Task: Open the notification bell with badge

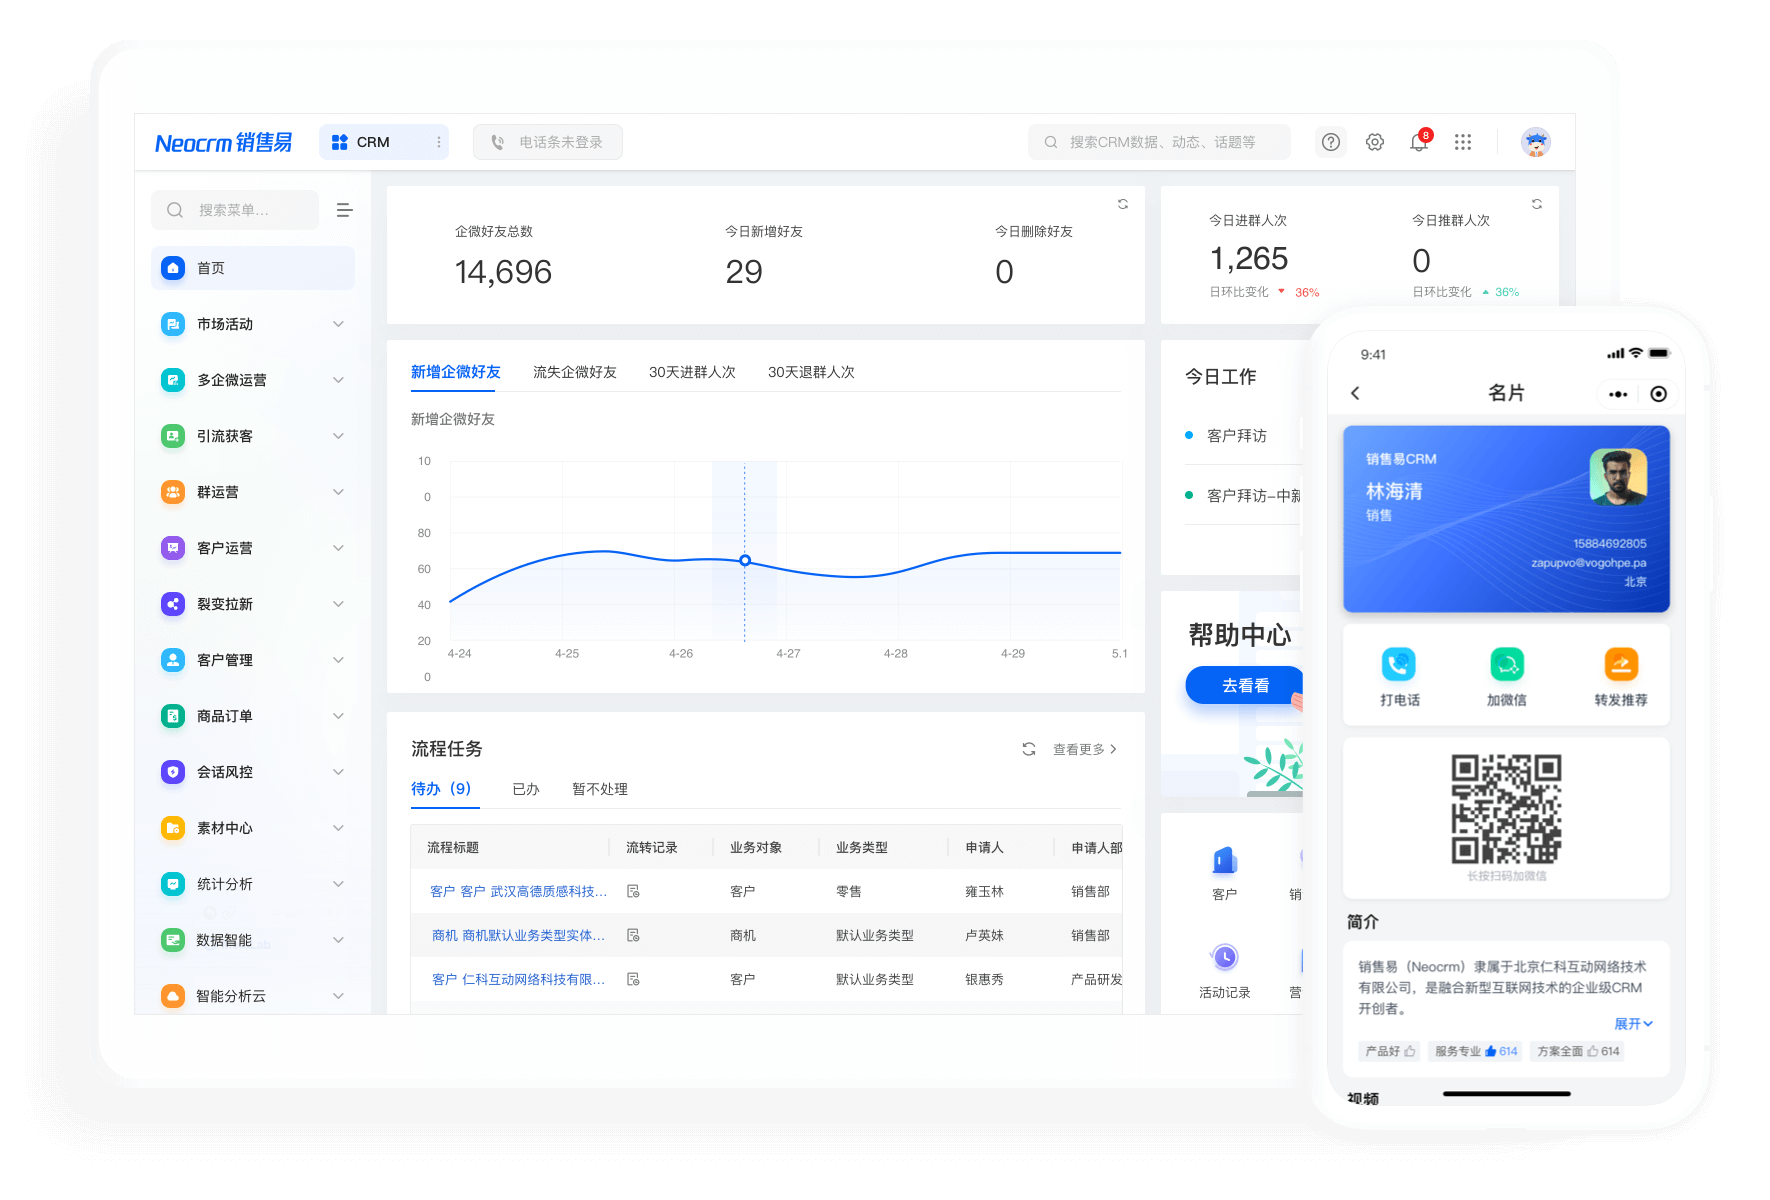Action: click(x=1419, y=141)
